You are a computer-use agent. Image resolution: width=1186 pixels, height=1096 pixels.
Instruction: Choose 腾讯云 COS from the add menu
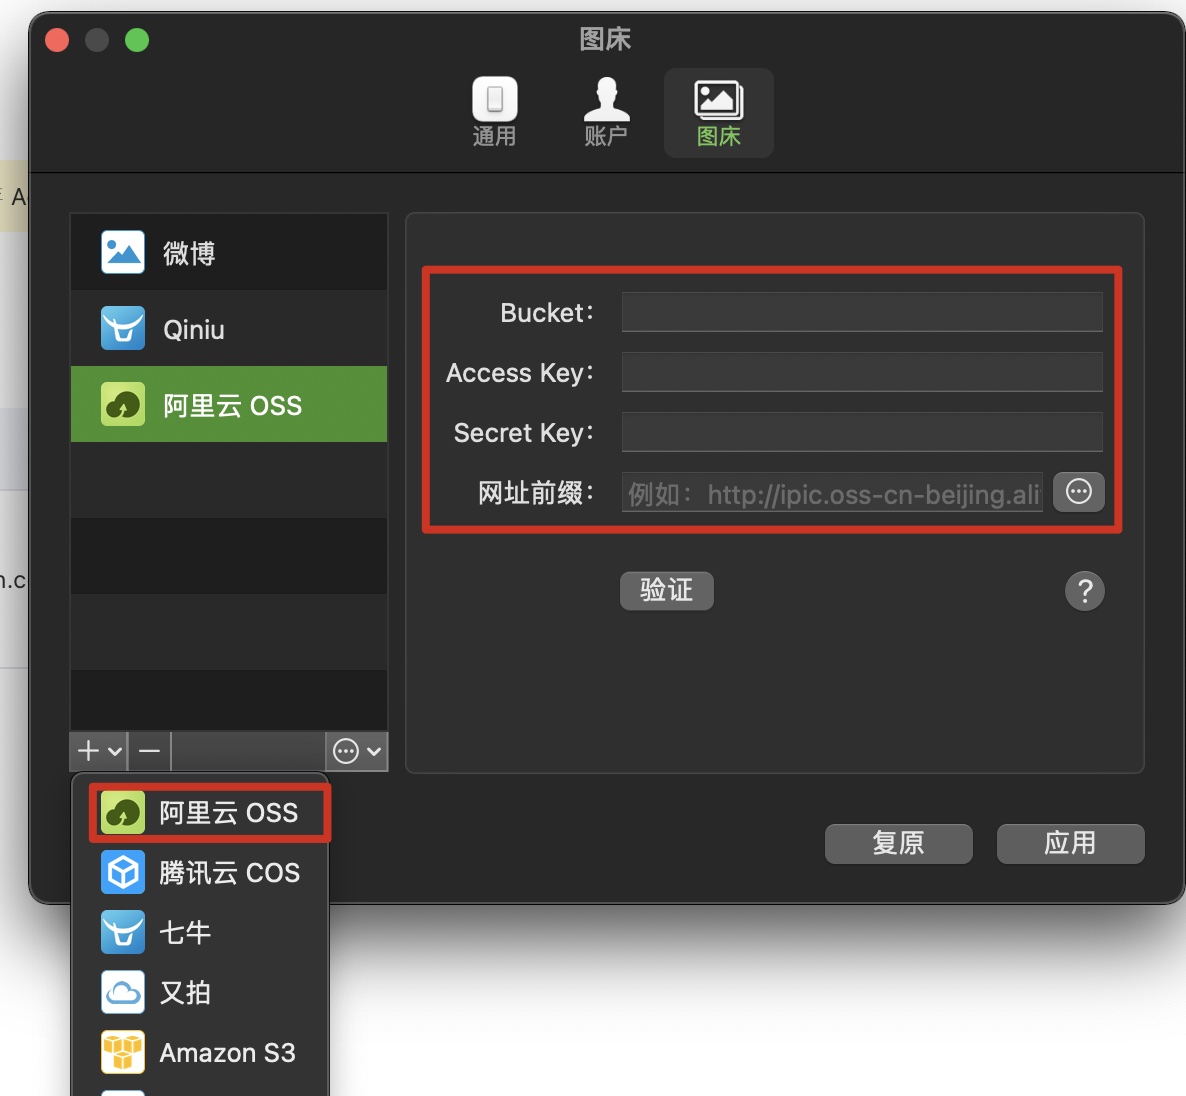(210, 873)
